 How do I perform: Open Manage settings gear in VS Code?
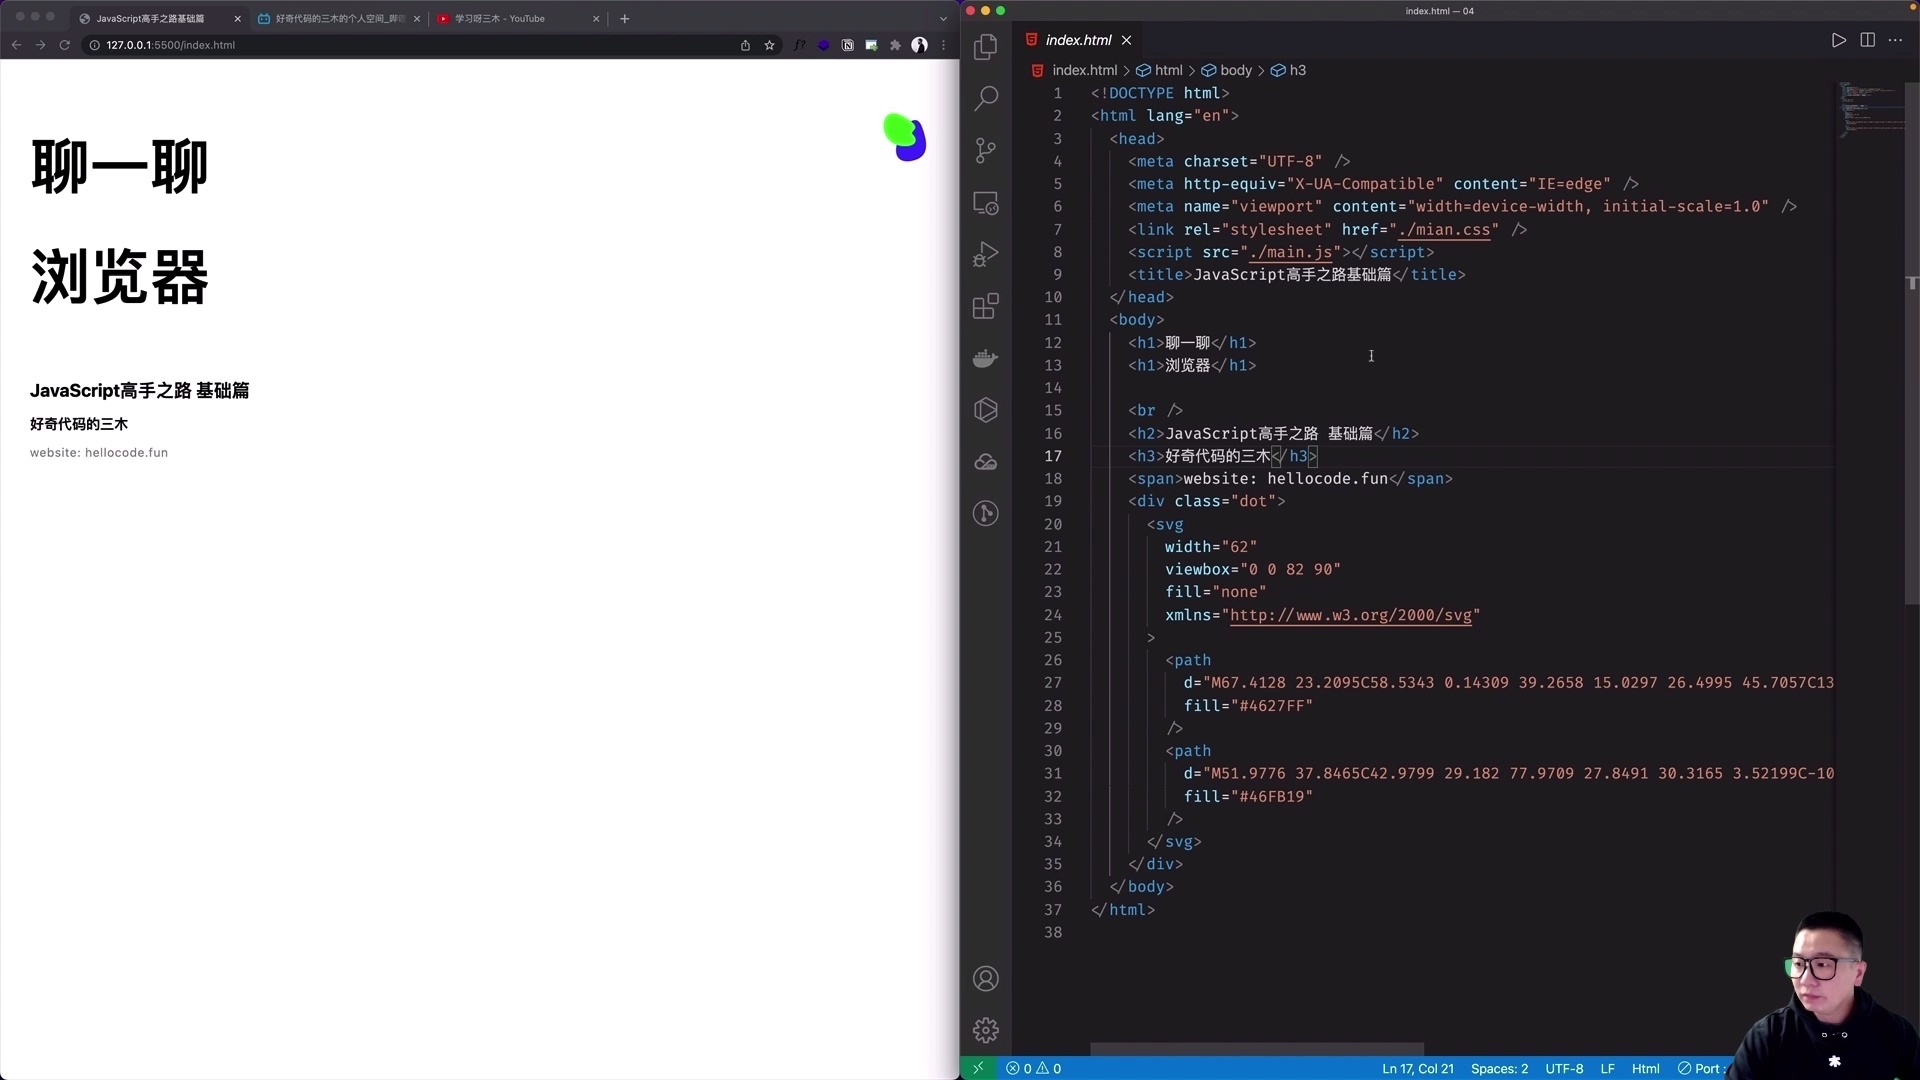[x=986, y=1029]
